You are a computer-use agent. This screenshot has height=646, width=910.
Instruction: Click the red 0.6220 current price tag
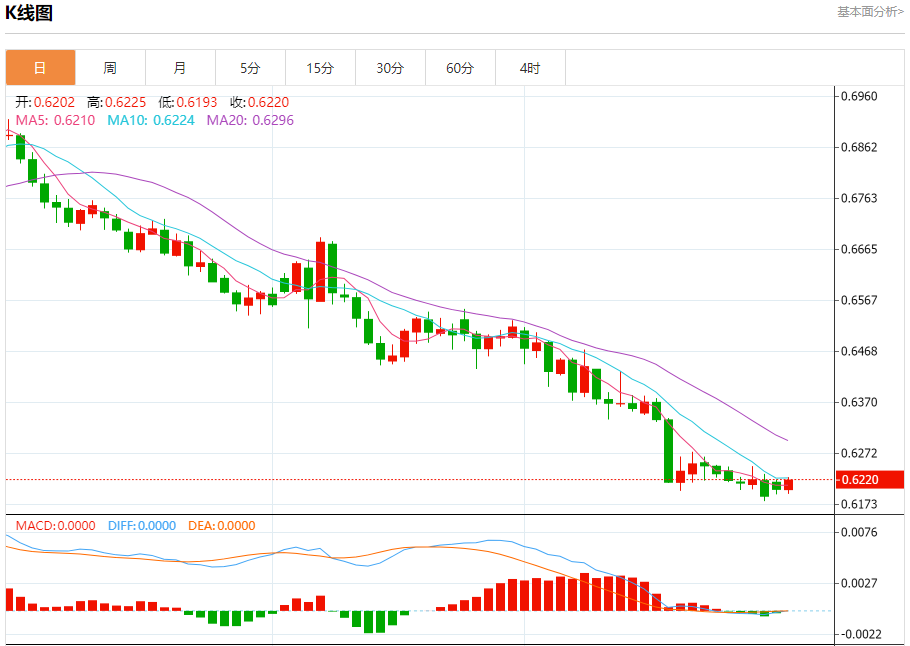click(x=869, y=479)
